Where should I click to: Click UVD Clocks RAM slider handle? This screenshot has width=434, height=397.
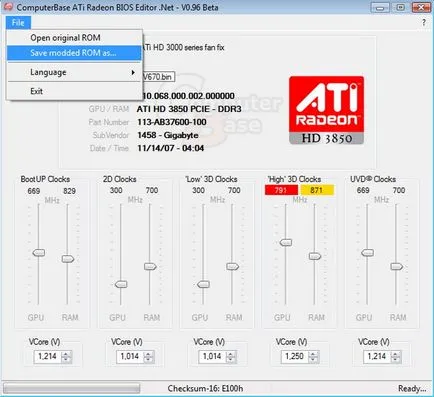396,266
